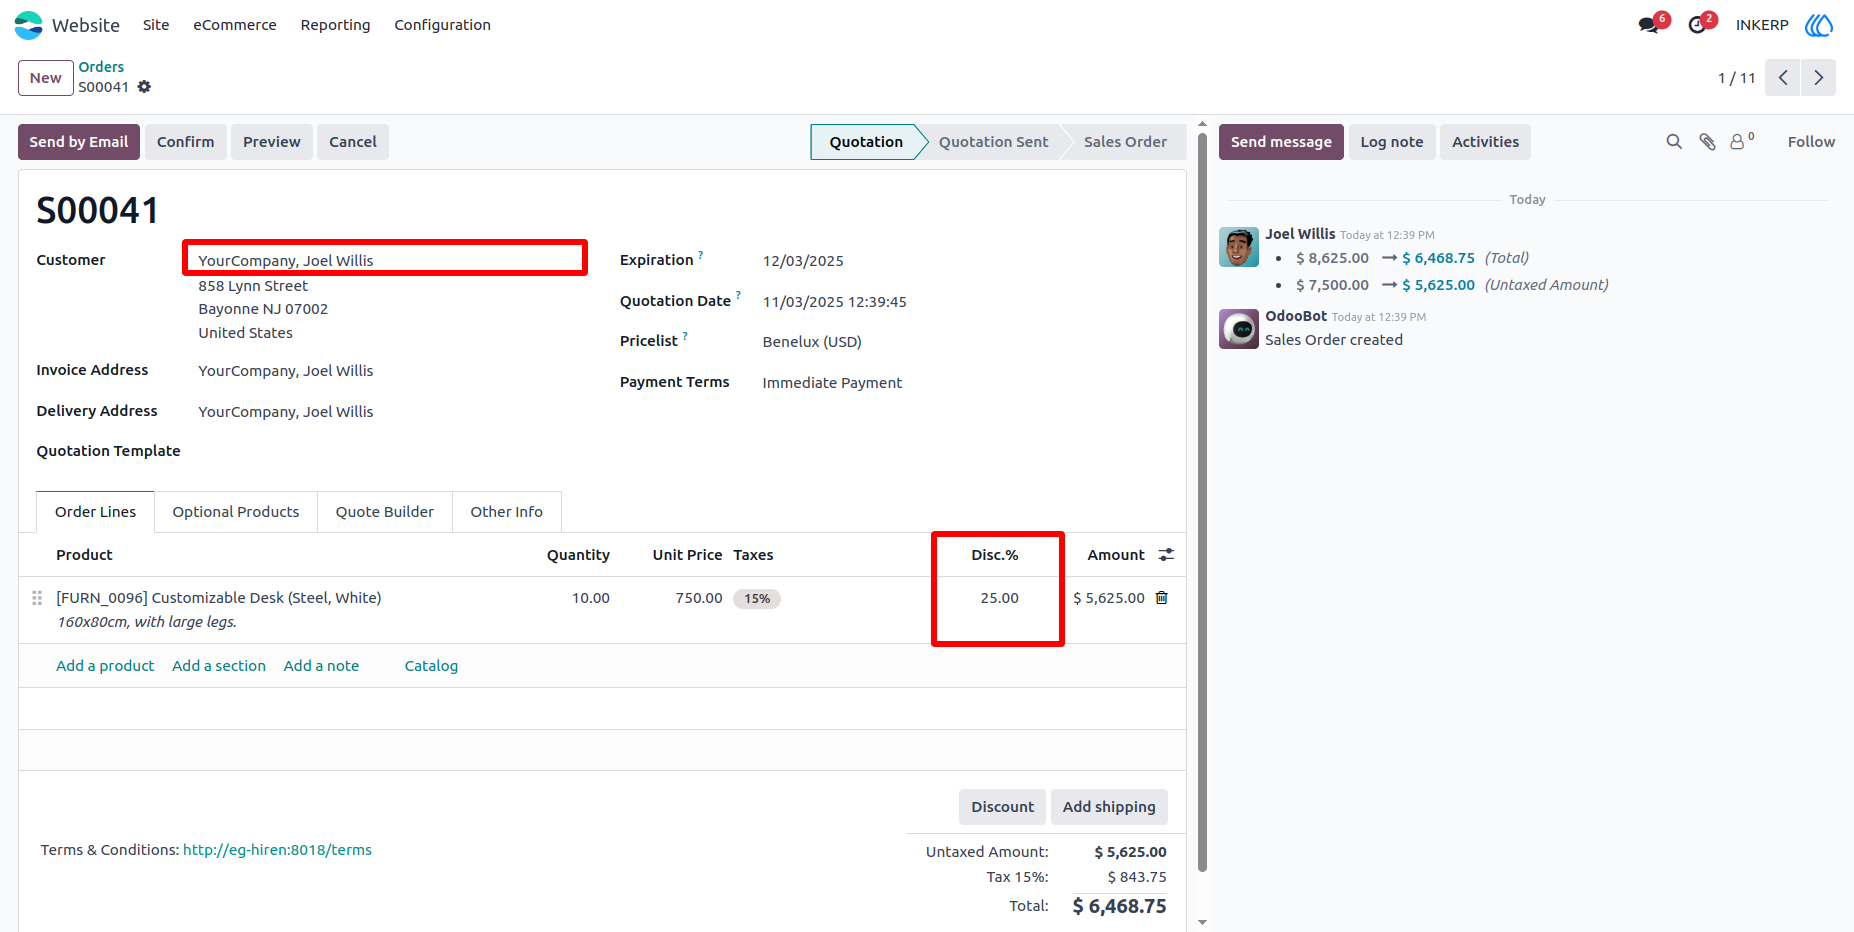1854x932 pixels.
Task: Edit the Disc.% value 25.00
Action: pyautogui.click(x=999, y=598)
